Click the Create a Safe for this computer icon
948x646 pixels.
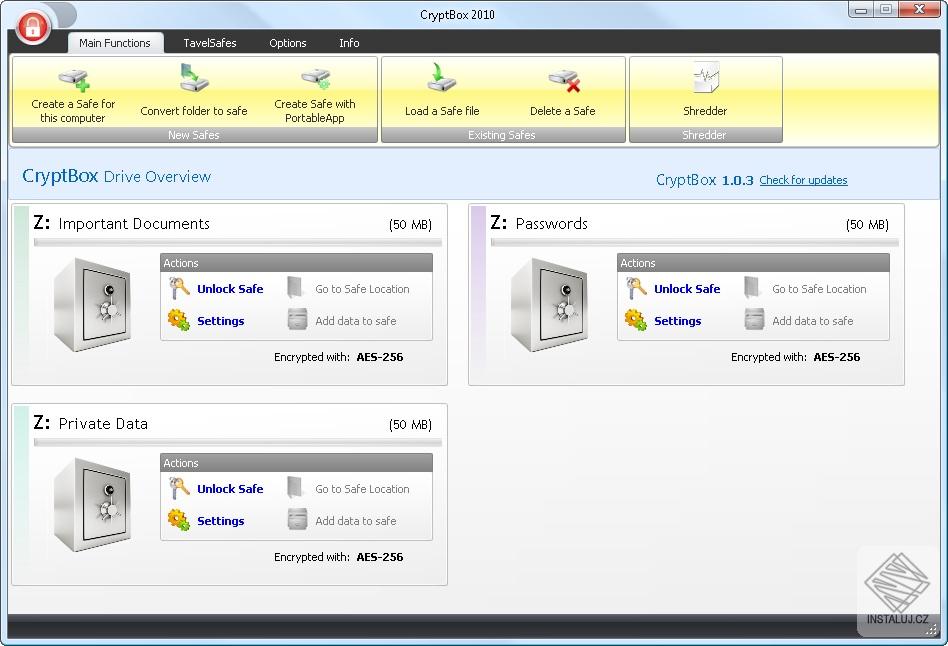[74, 79]
